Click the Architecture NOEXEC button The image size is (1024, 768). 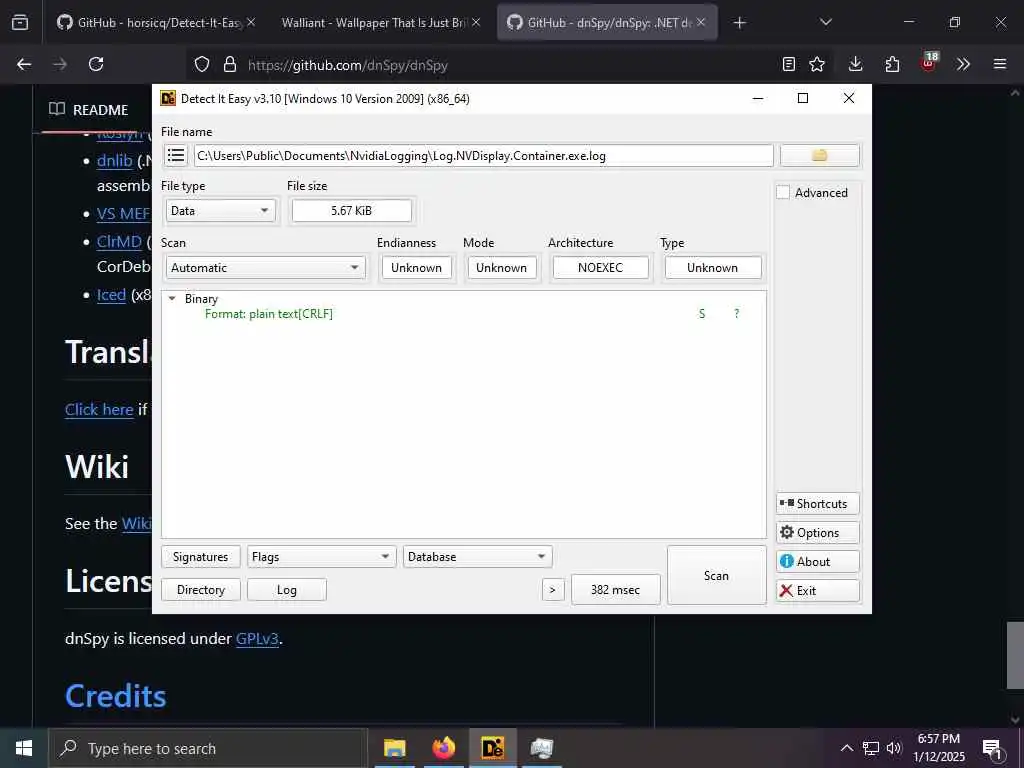pos(601,268)
